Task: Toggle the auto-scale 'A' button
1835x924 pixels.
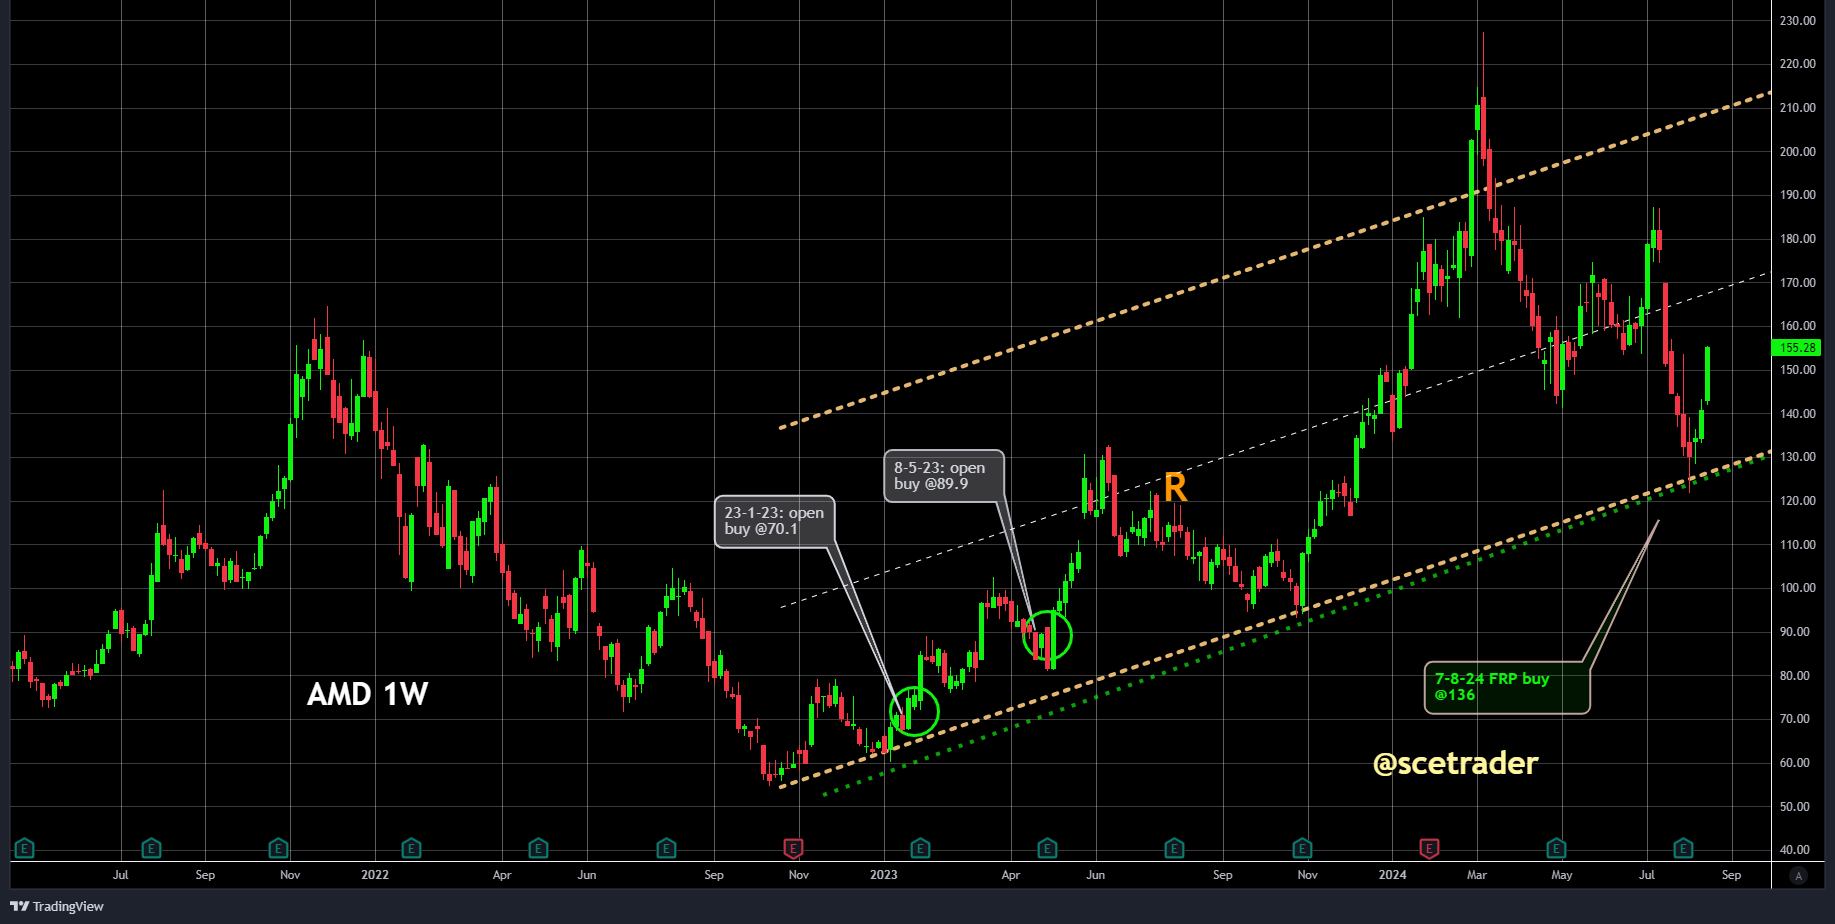Action: 1798,876
